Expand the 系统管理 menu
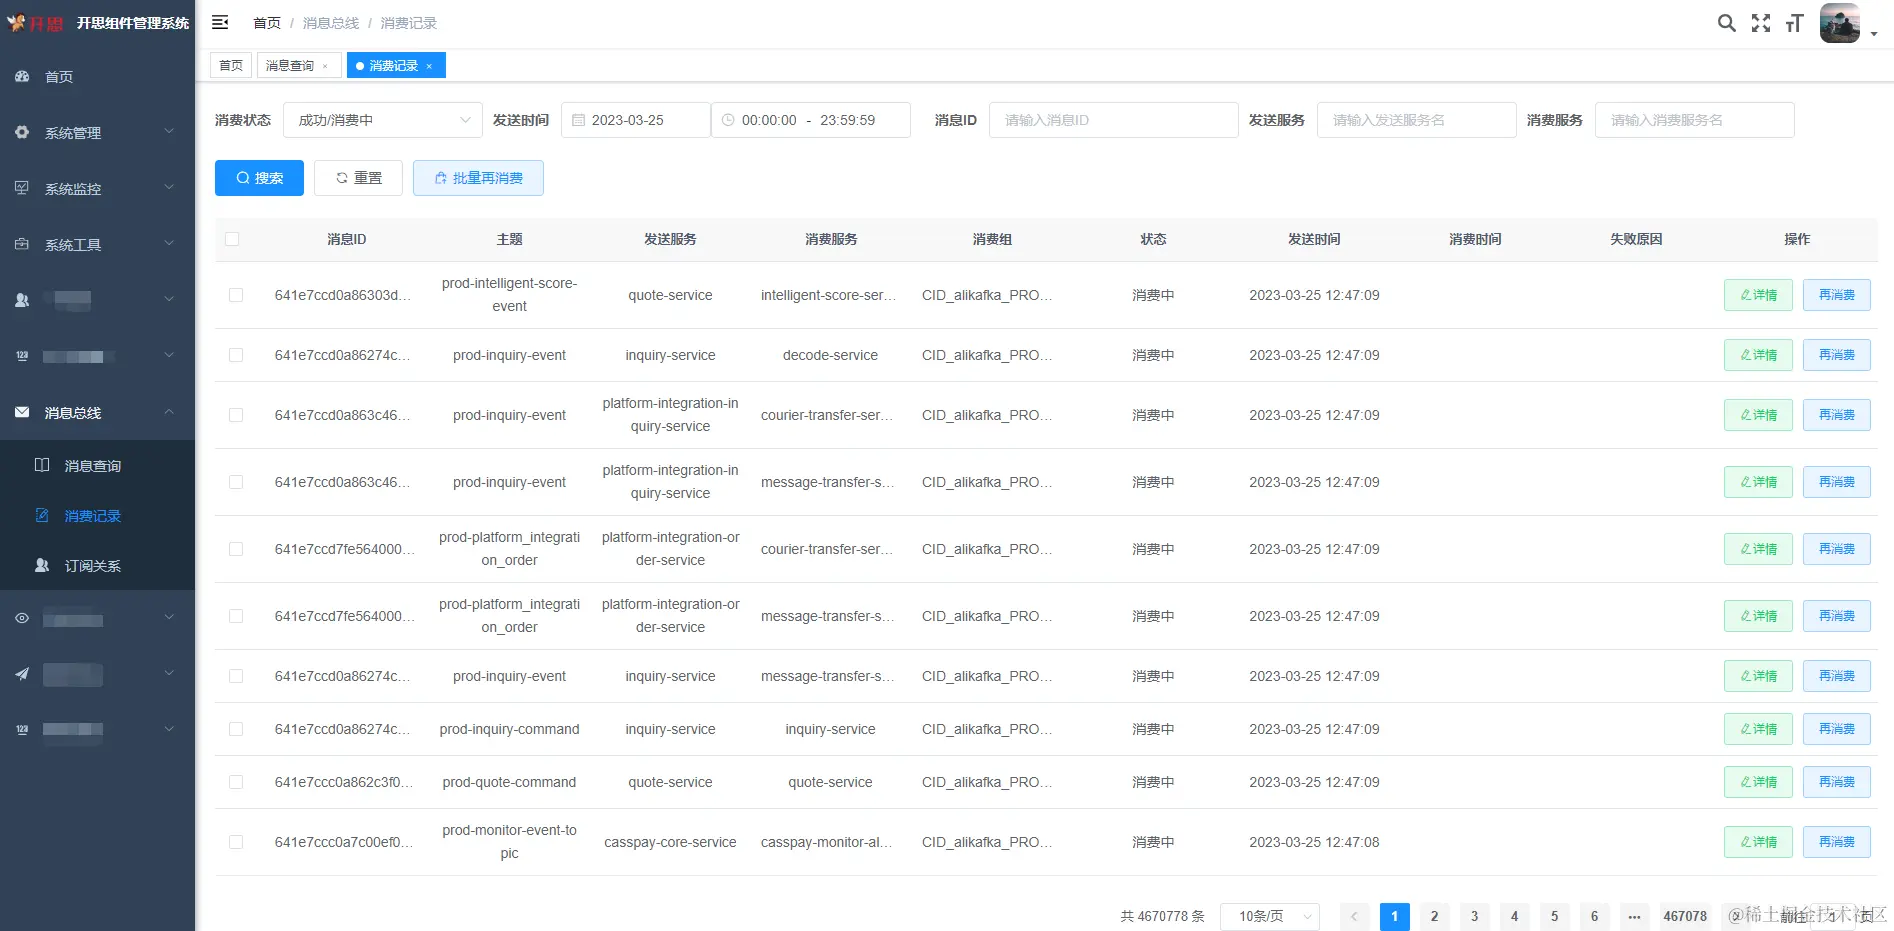Screen dimensions: 1894x931 (97, 132)
